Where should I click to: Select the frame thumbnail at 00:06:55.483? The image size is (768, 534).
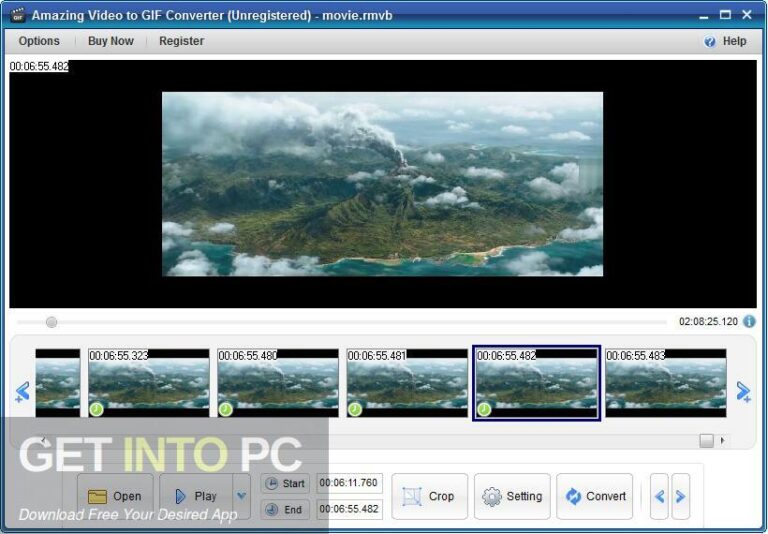[666, 383]
